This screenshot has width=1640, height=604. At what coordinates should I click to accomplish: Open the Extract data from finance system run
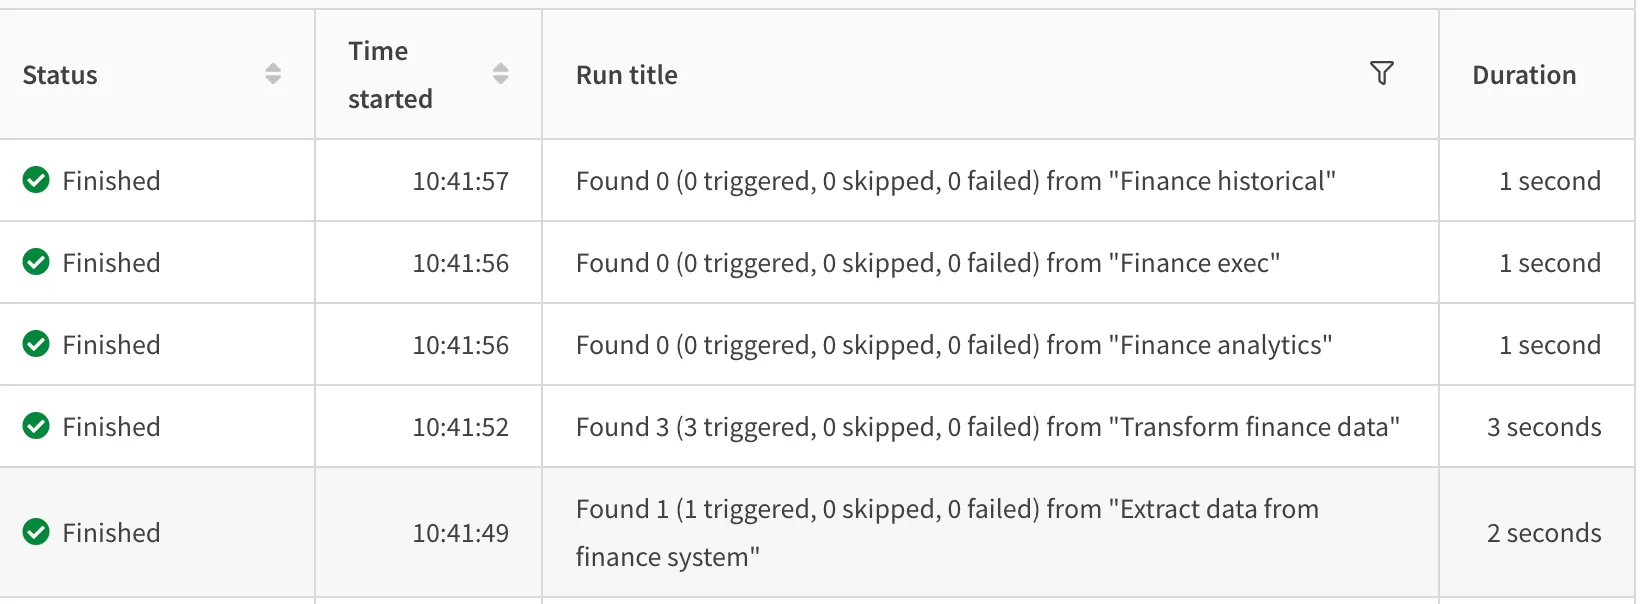coord(947,532)
